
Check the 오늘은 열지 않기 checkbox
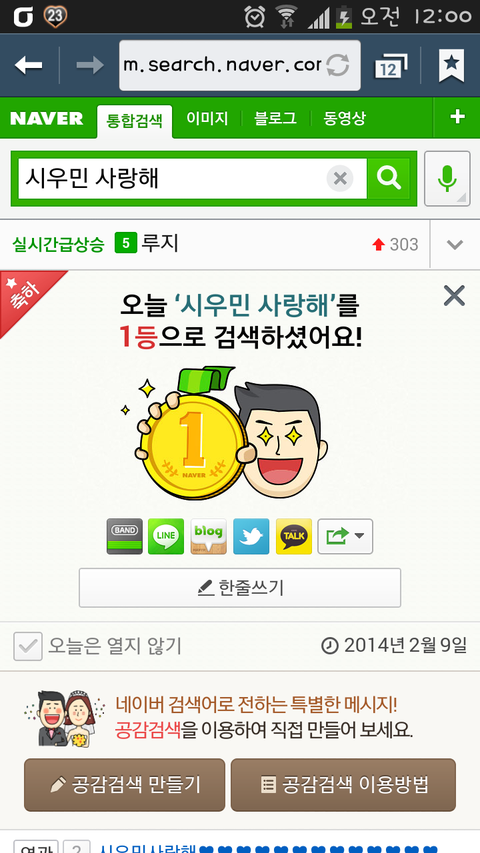click(28, 646)
